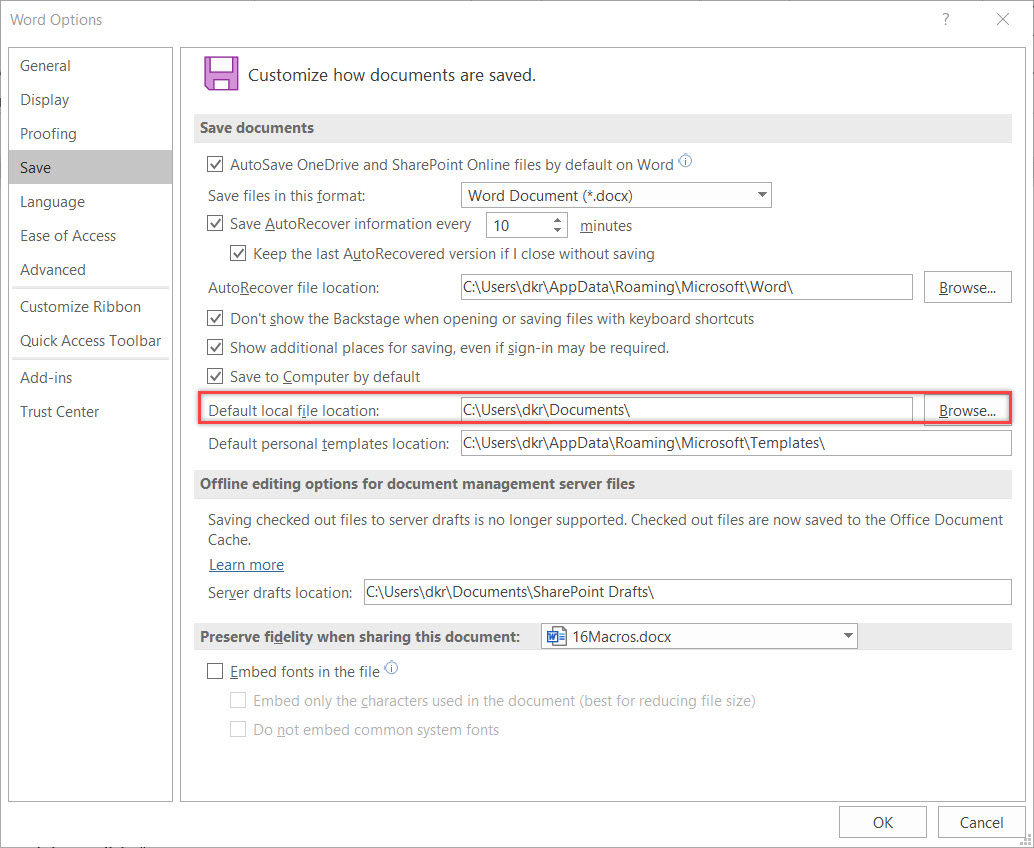Open the Learn more link
This screenshot has width=1034, height=848.
(x=246, y=565)
